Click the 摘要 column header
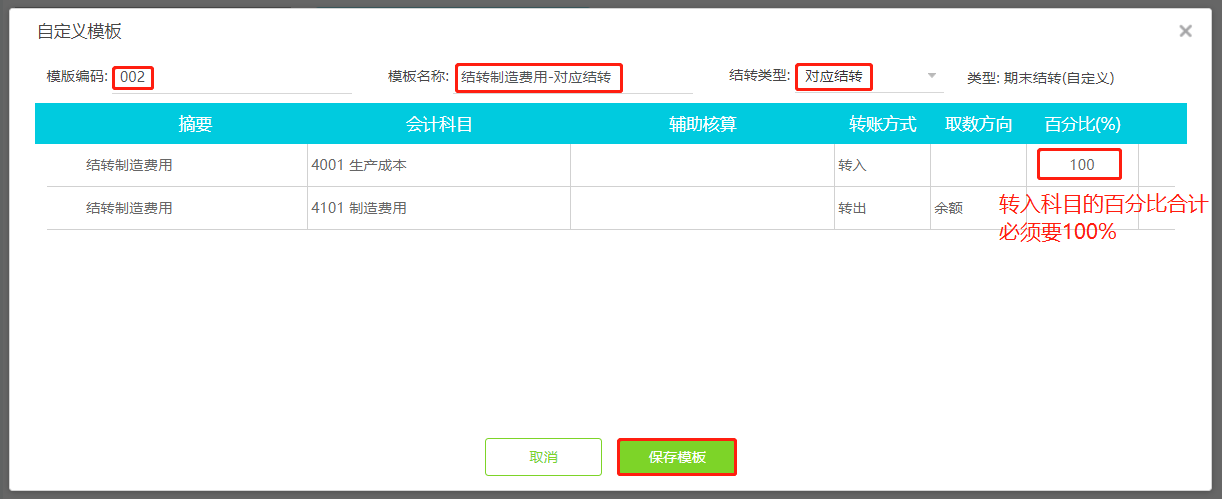Viewport: 1222px width, 499px height. click(x=196, y=124)
